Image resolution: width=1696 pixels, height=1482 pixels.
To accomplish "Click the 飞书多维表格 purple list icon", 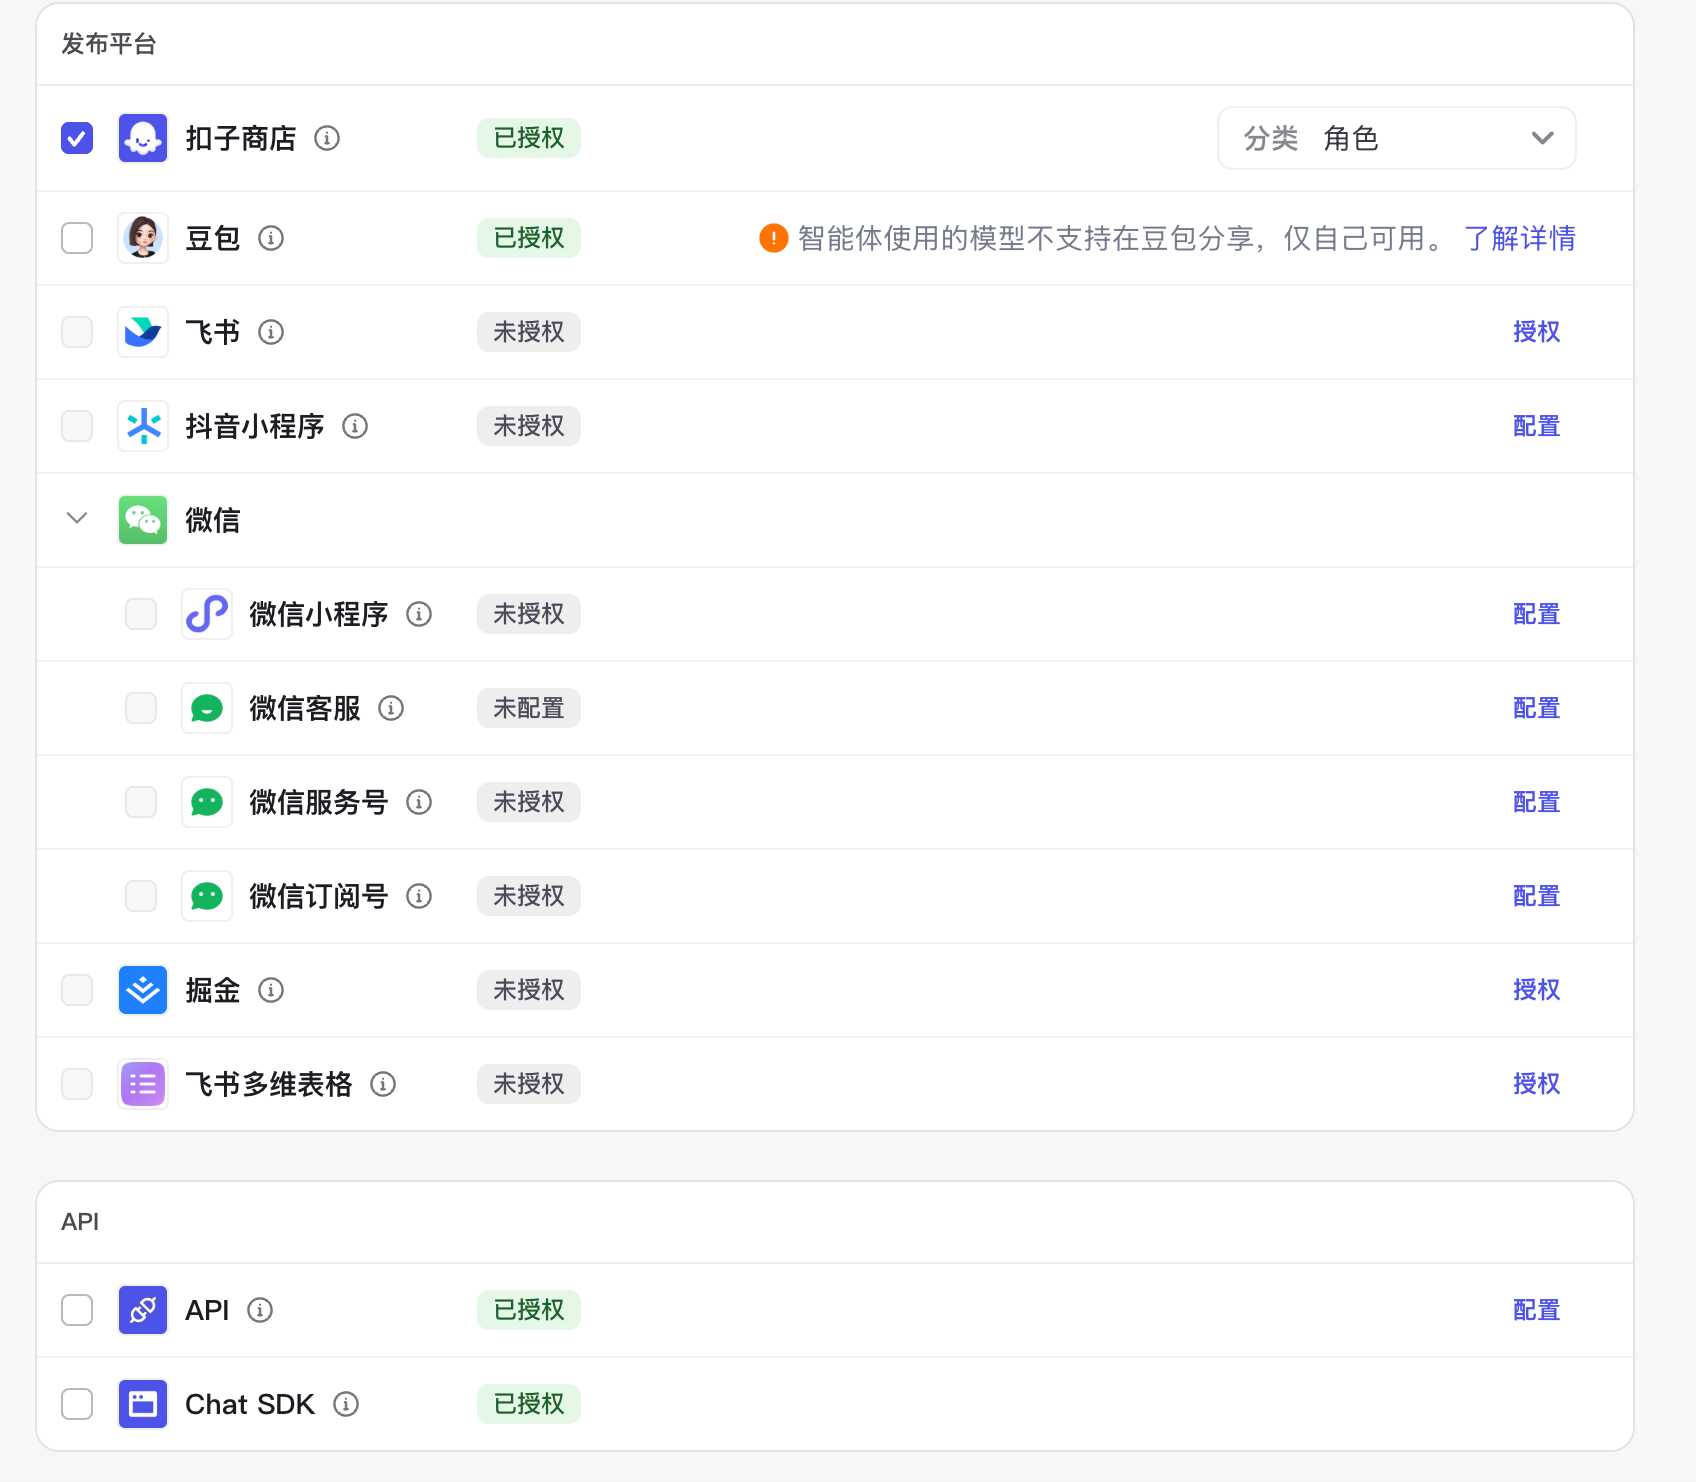I will pos(143,1084).
